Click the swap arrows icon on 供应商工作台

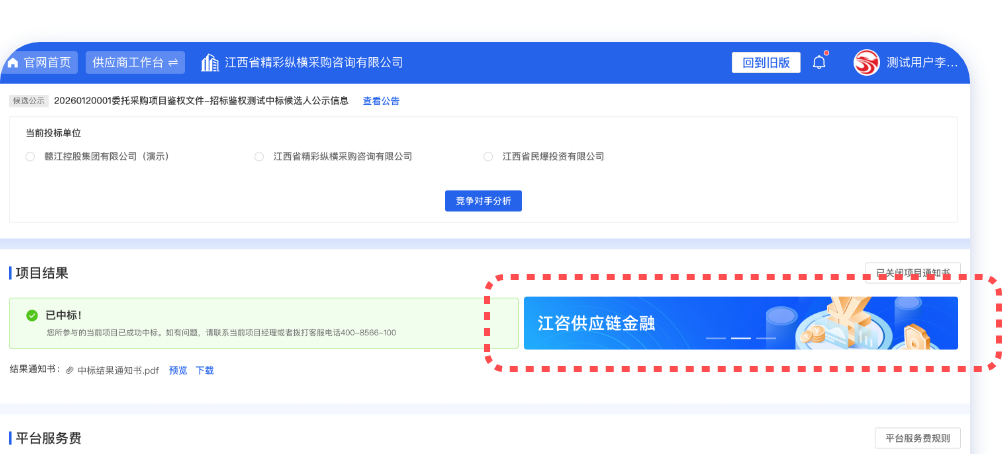point(173,63)
